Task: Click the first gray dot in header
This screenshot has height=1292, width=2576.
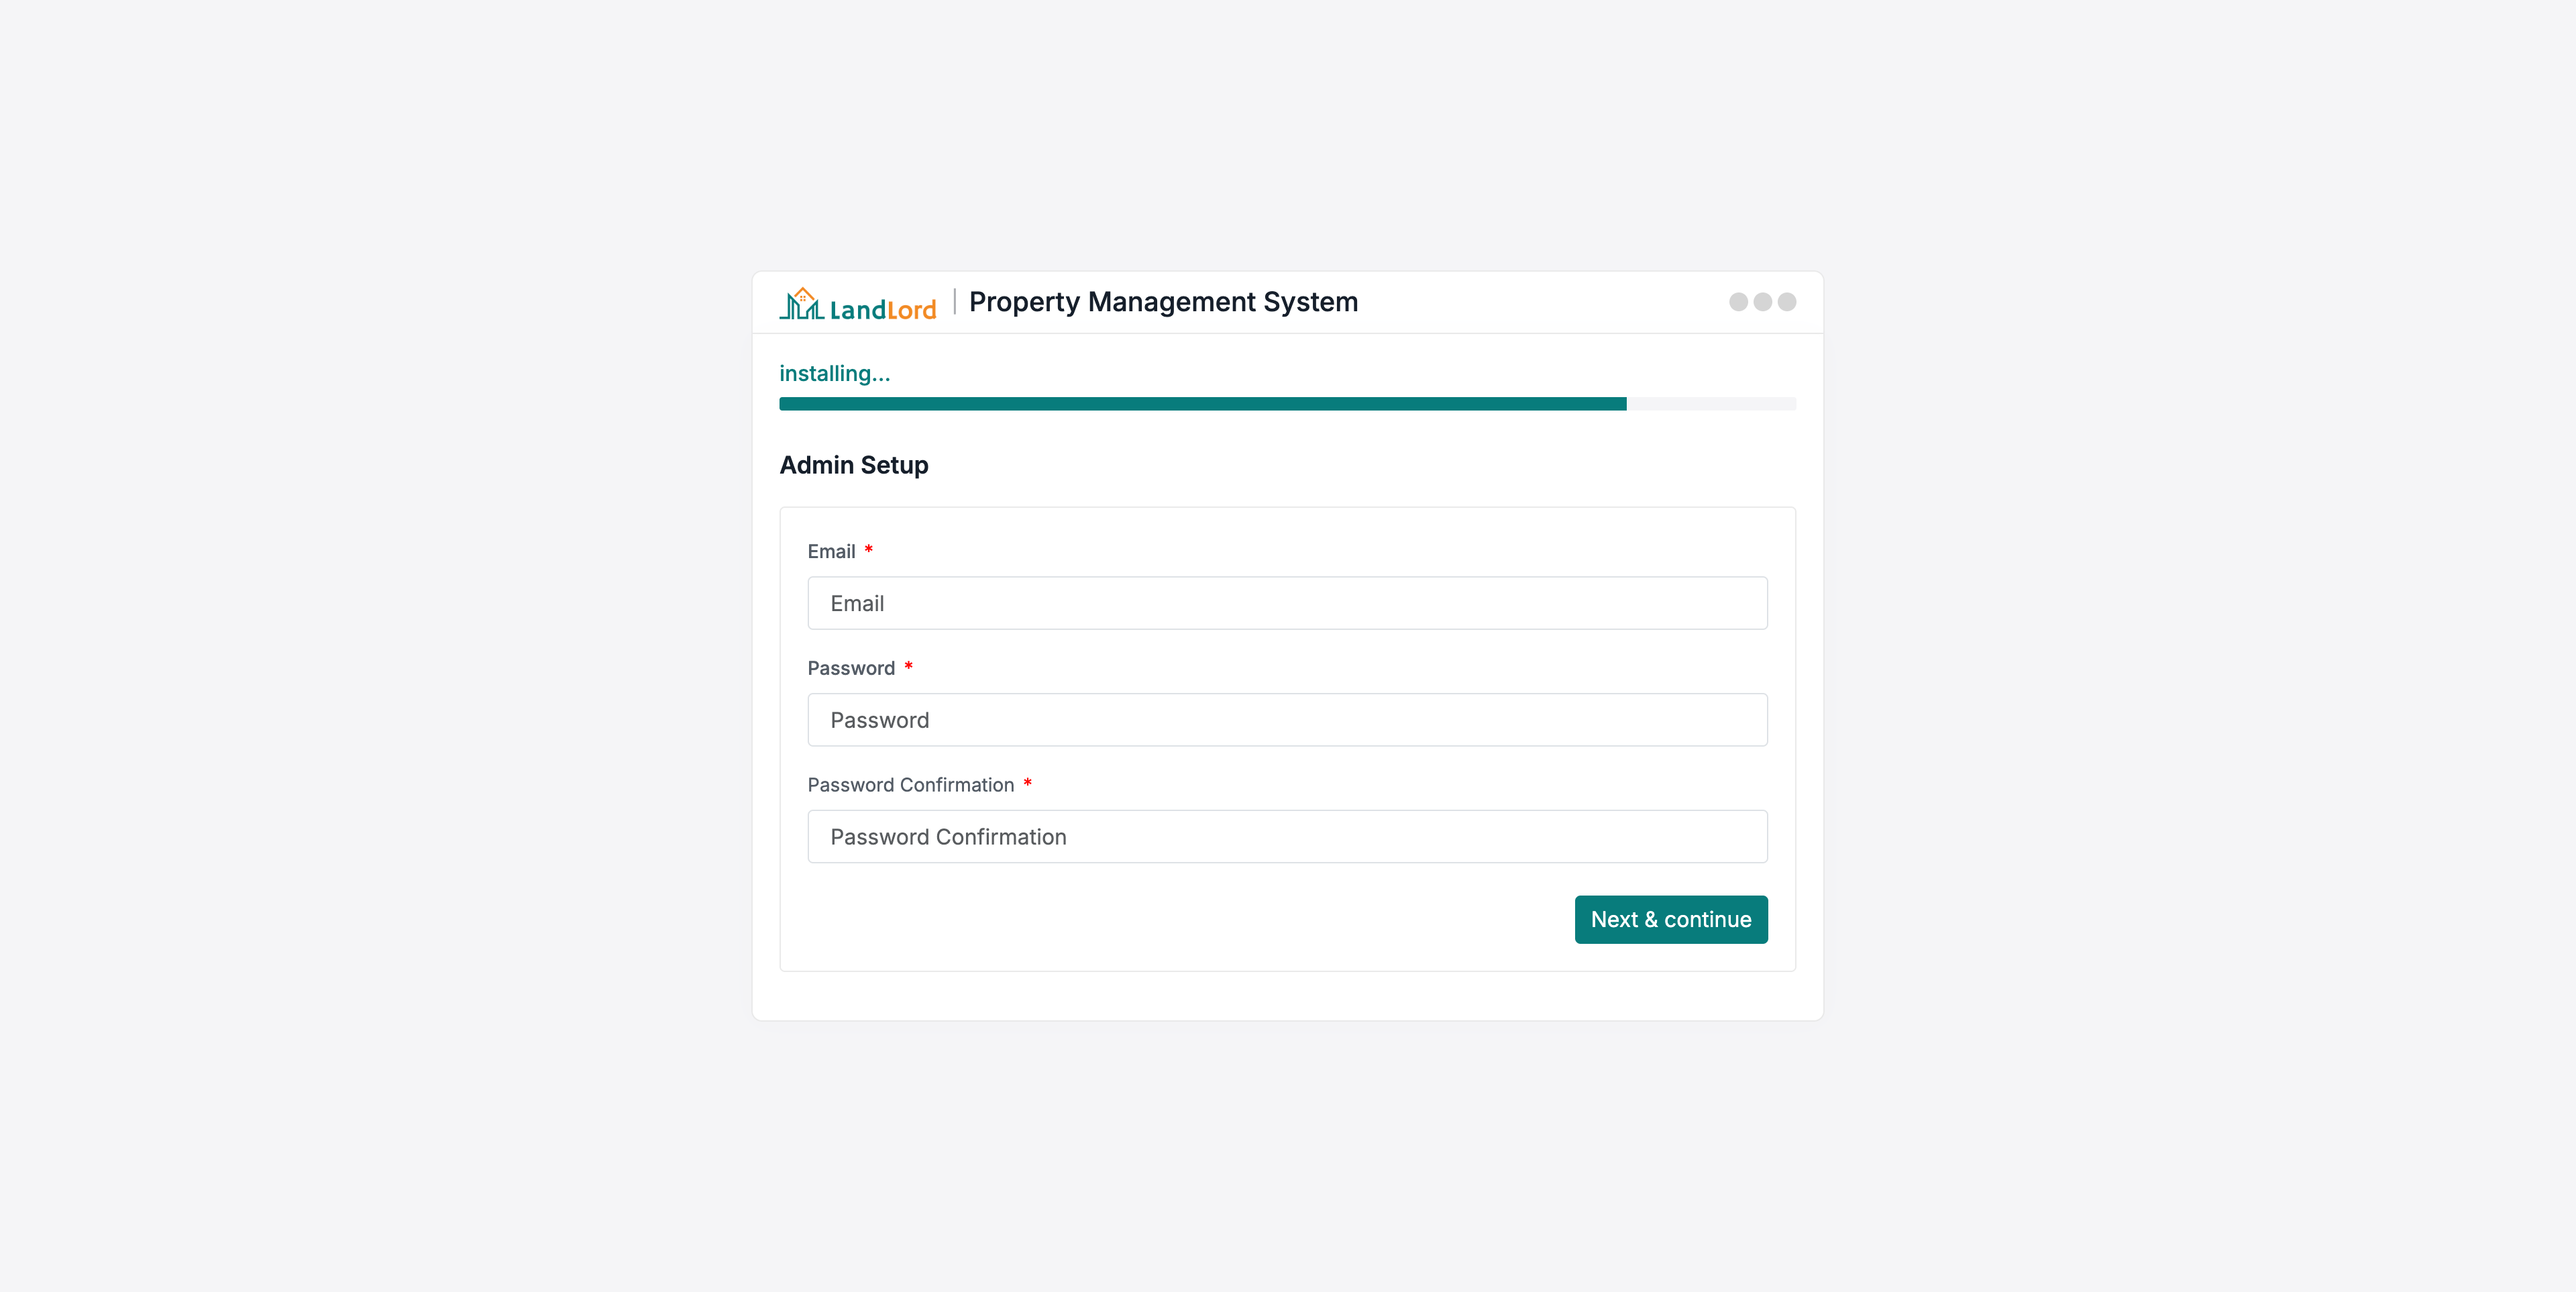Action: tap(1738, 302)
